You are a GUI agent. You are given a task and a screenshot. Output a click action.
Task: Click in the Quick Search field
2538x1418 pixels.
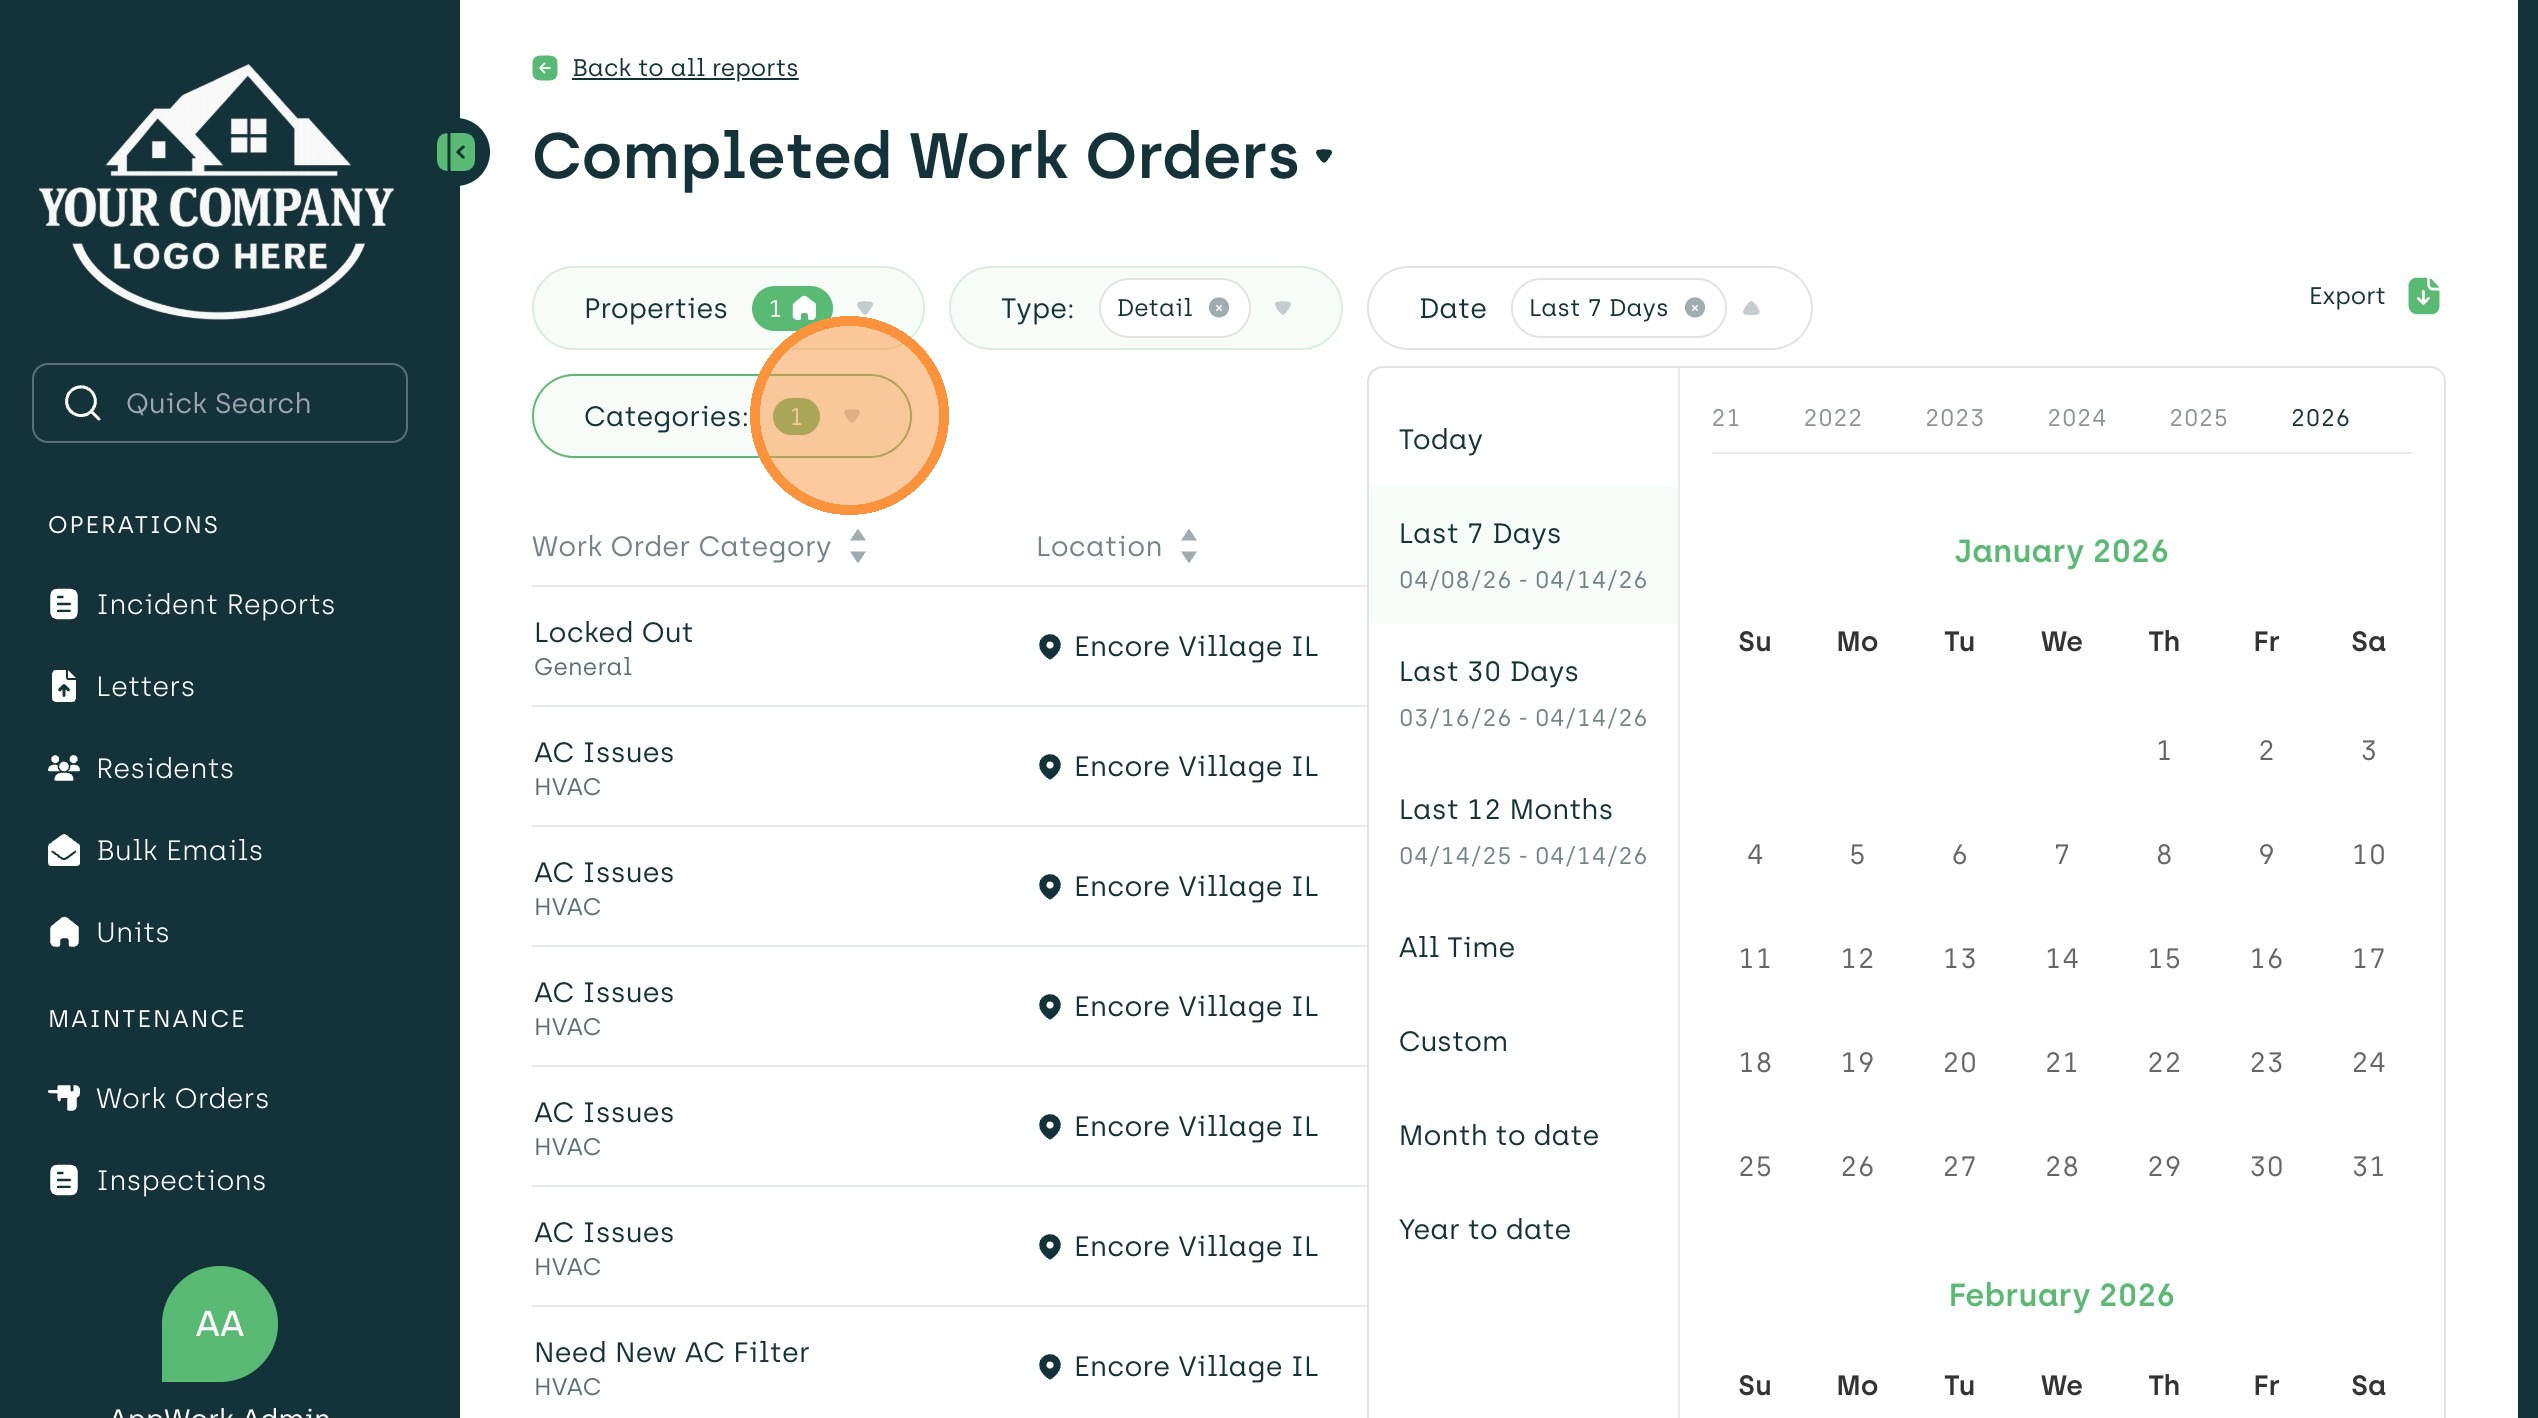tap(220, 403)
